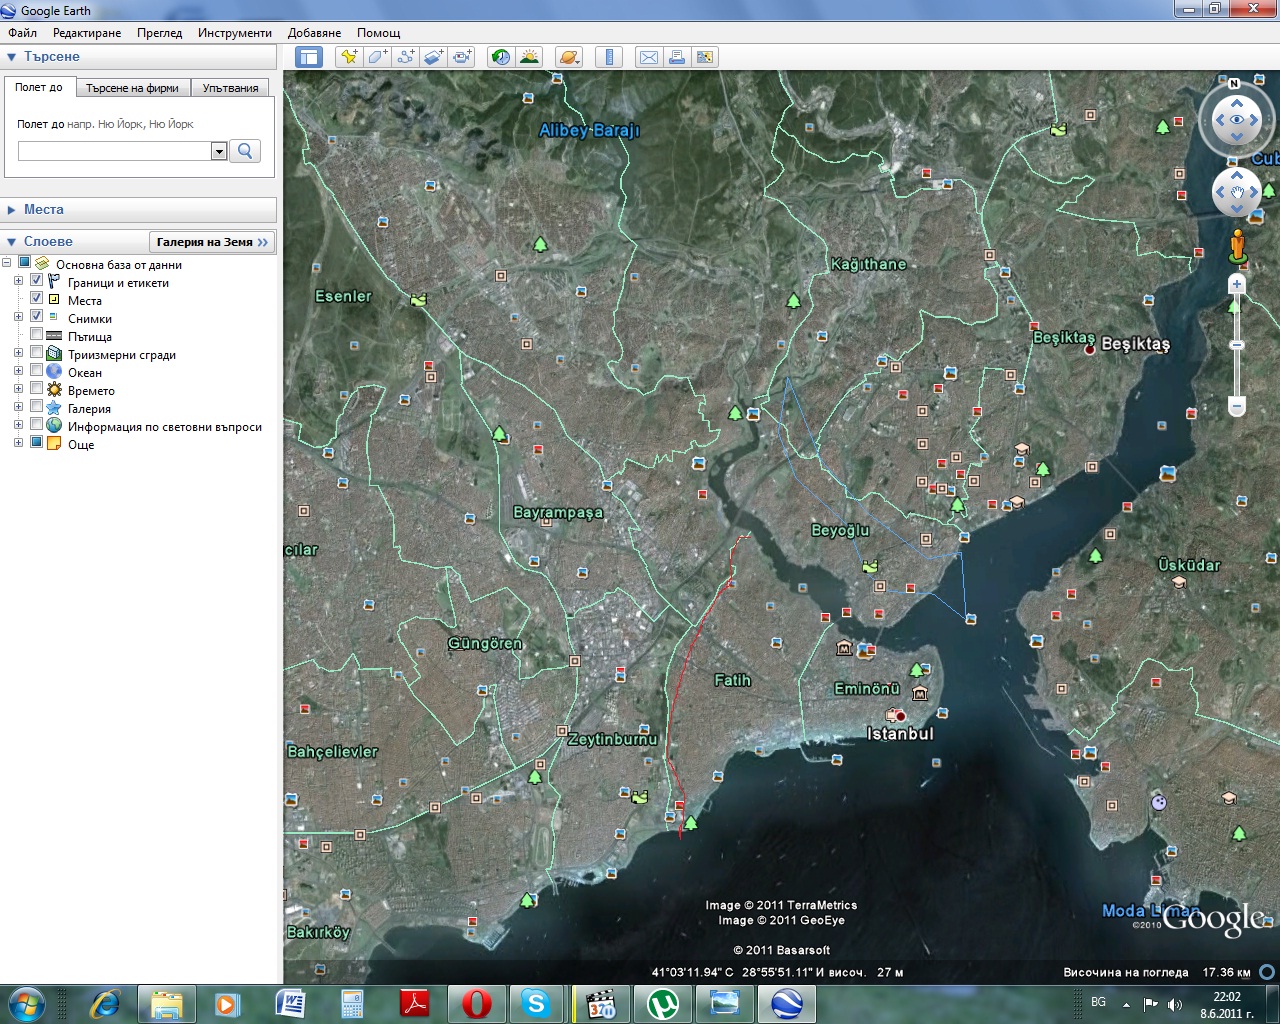The height and width of the screenshot is (1024, 1280).
Task: Enable the Галерия layer checkbox
Action: 37,407
